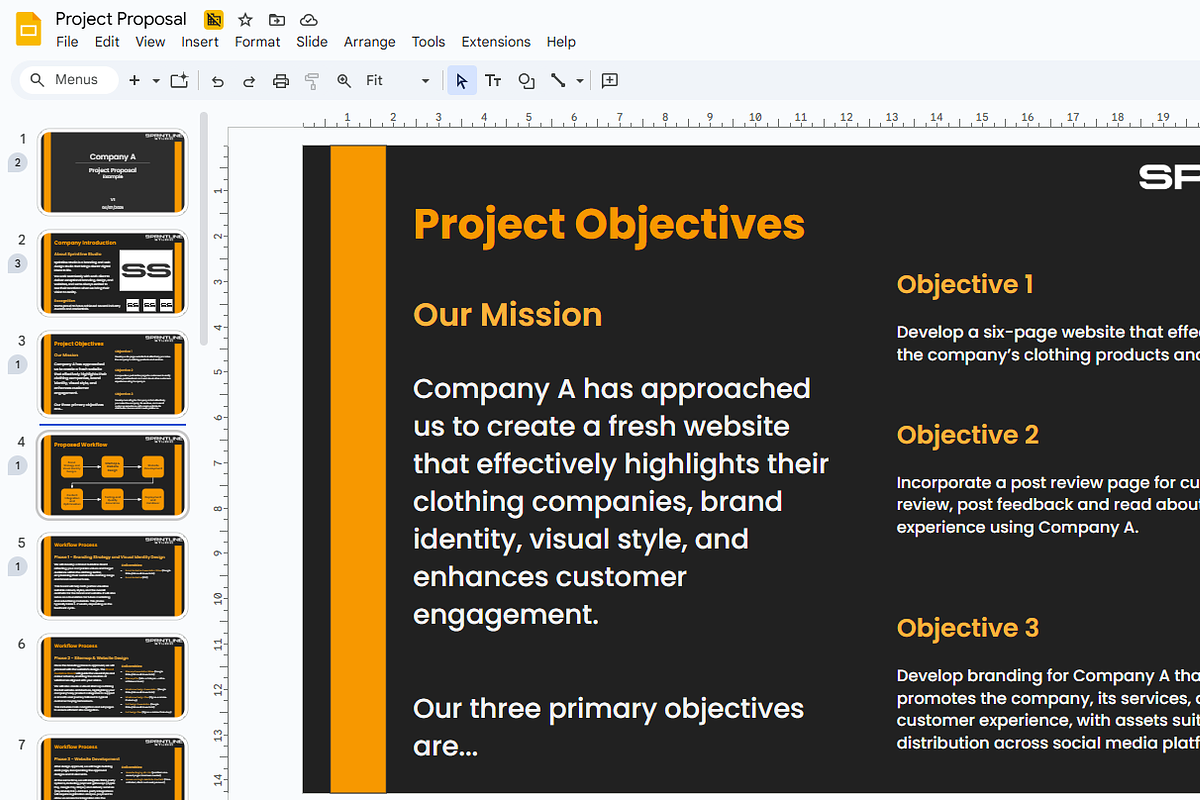Choose the Select arrow cursor tool
The width and height of the screenshot is (1200, 800).
click(x=461, y=81)
